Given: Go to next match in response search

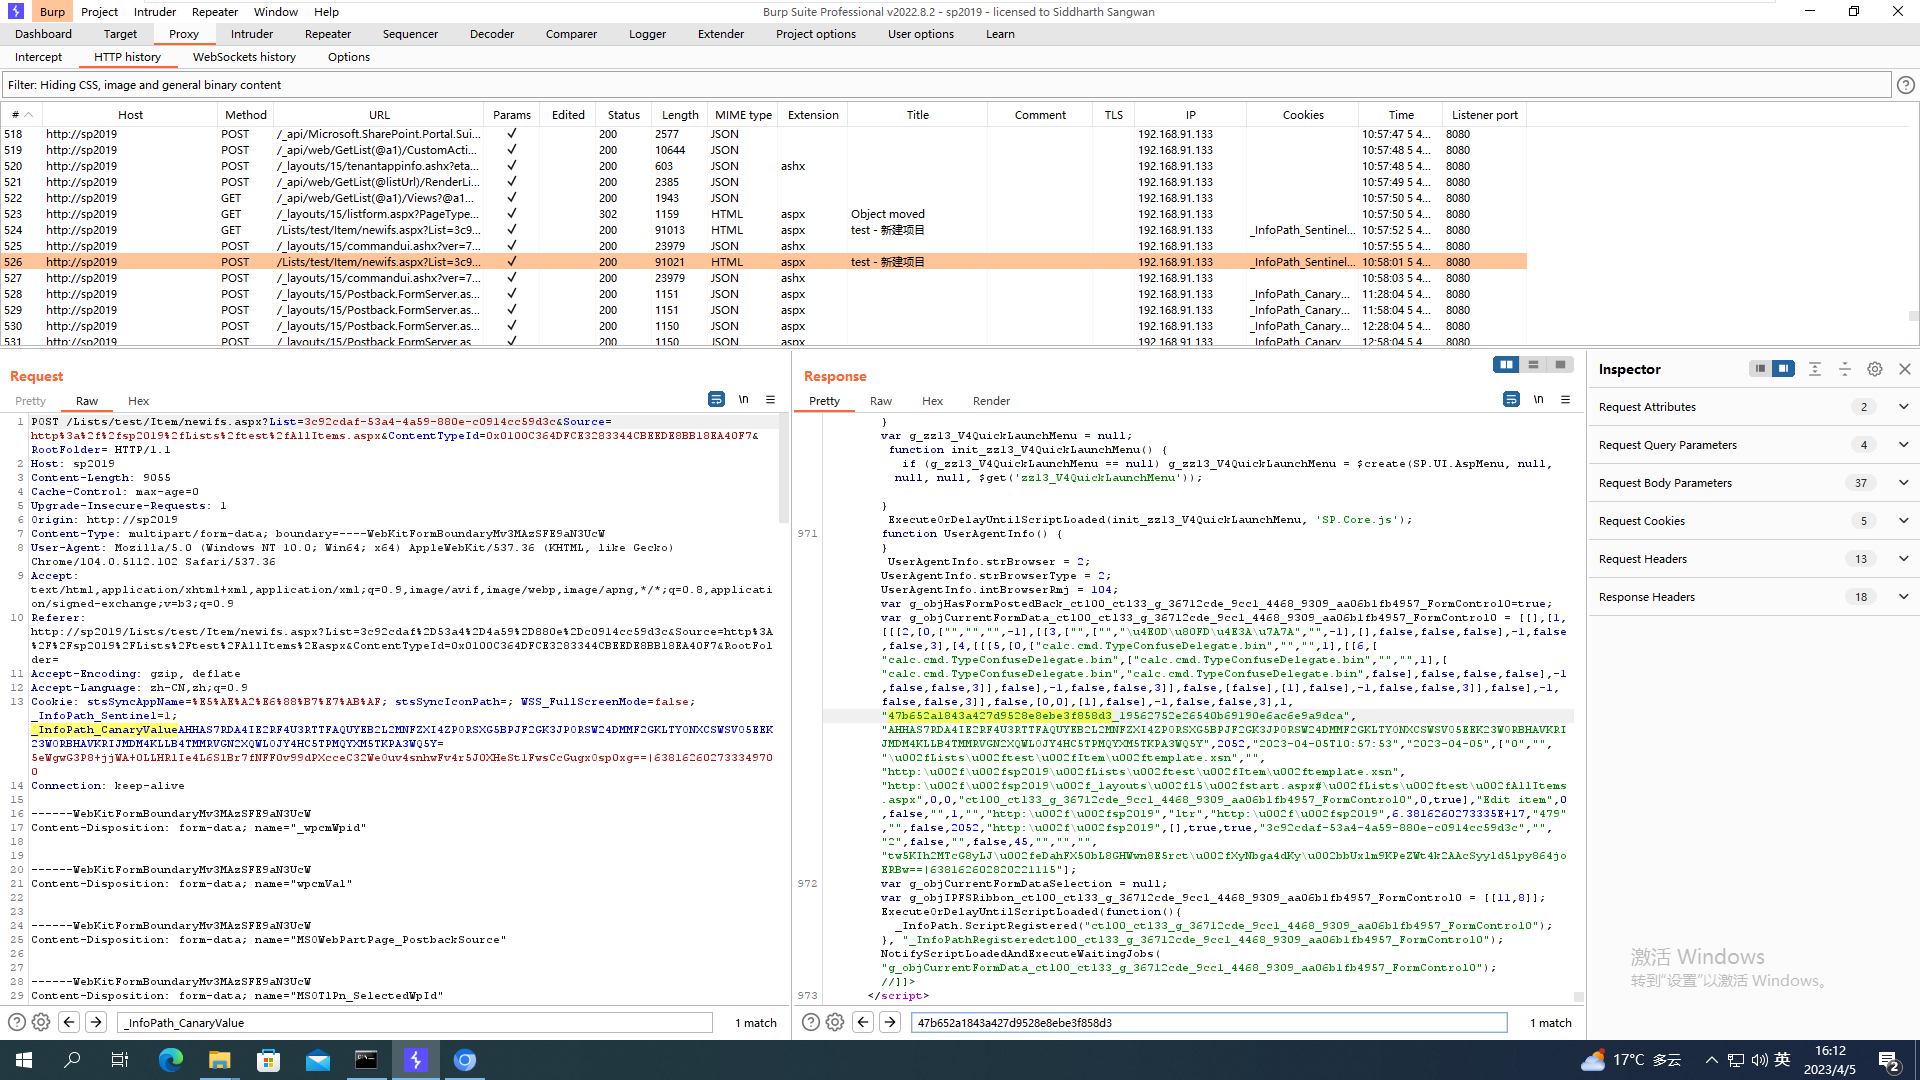Looking at the screenshot, I should (890, 1022).
